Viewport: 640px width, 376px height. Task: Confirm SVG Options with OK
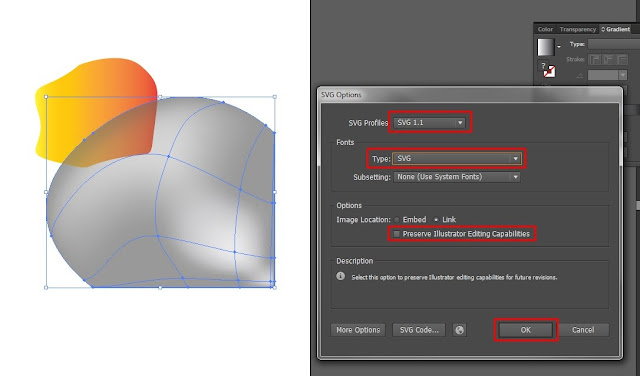tap(526, 330)
